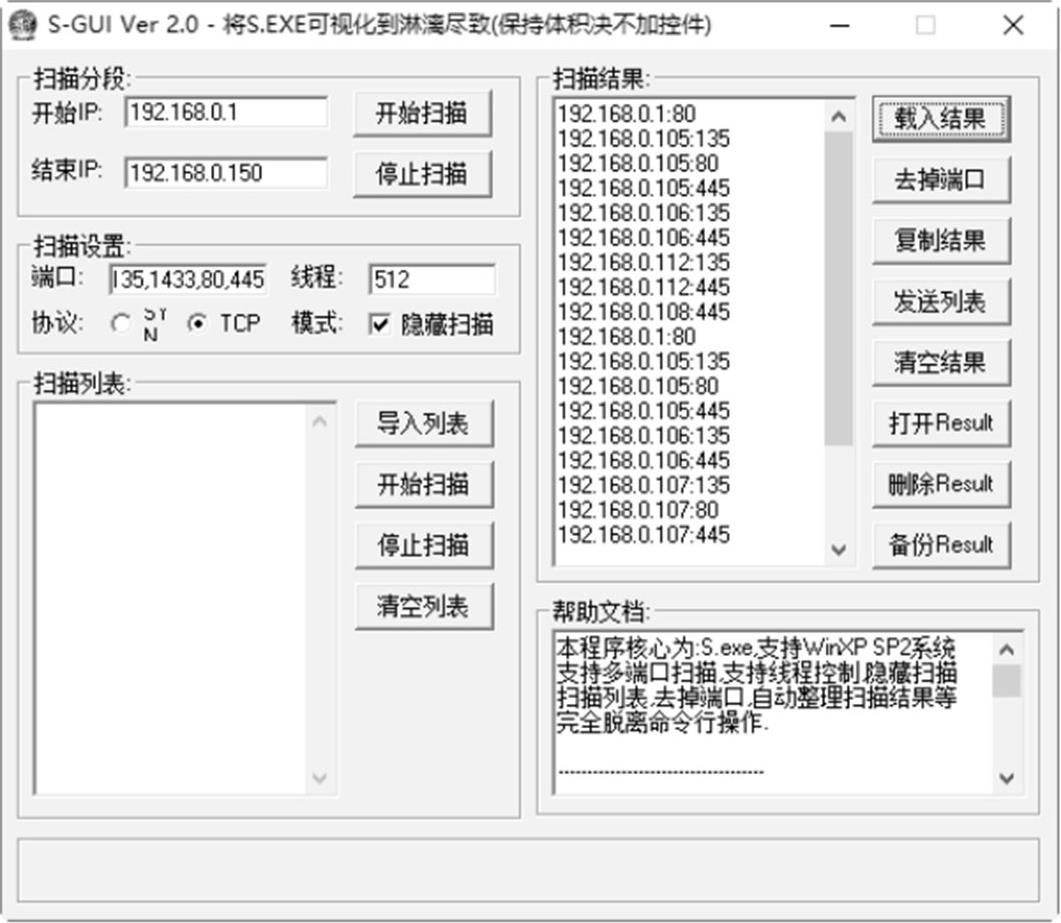Click scan list scrollbar down arrow
The width and height of the screenshot is (1061, 923).
320,778
